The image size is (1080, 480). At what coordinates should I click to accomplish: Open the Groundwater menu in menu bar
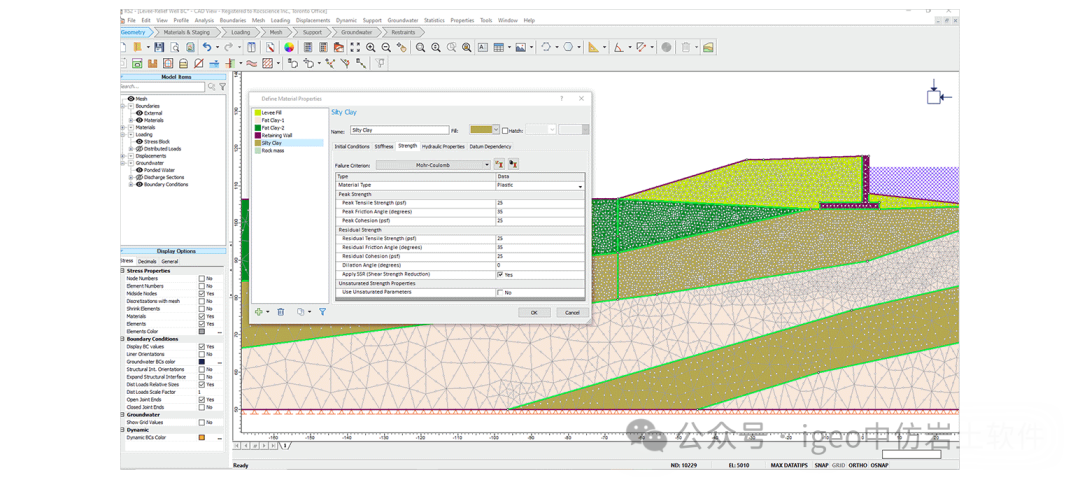tap(403, 20)
